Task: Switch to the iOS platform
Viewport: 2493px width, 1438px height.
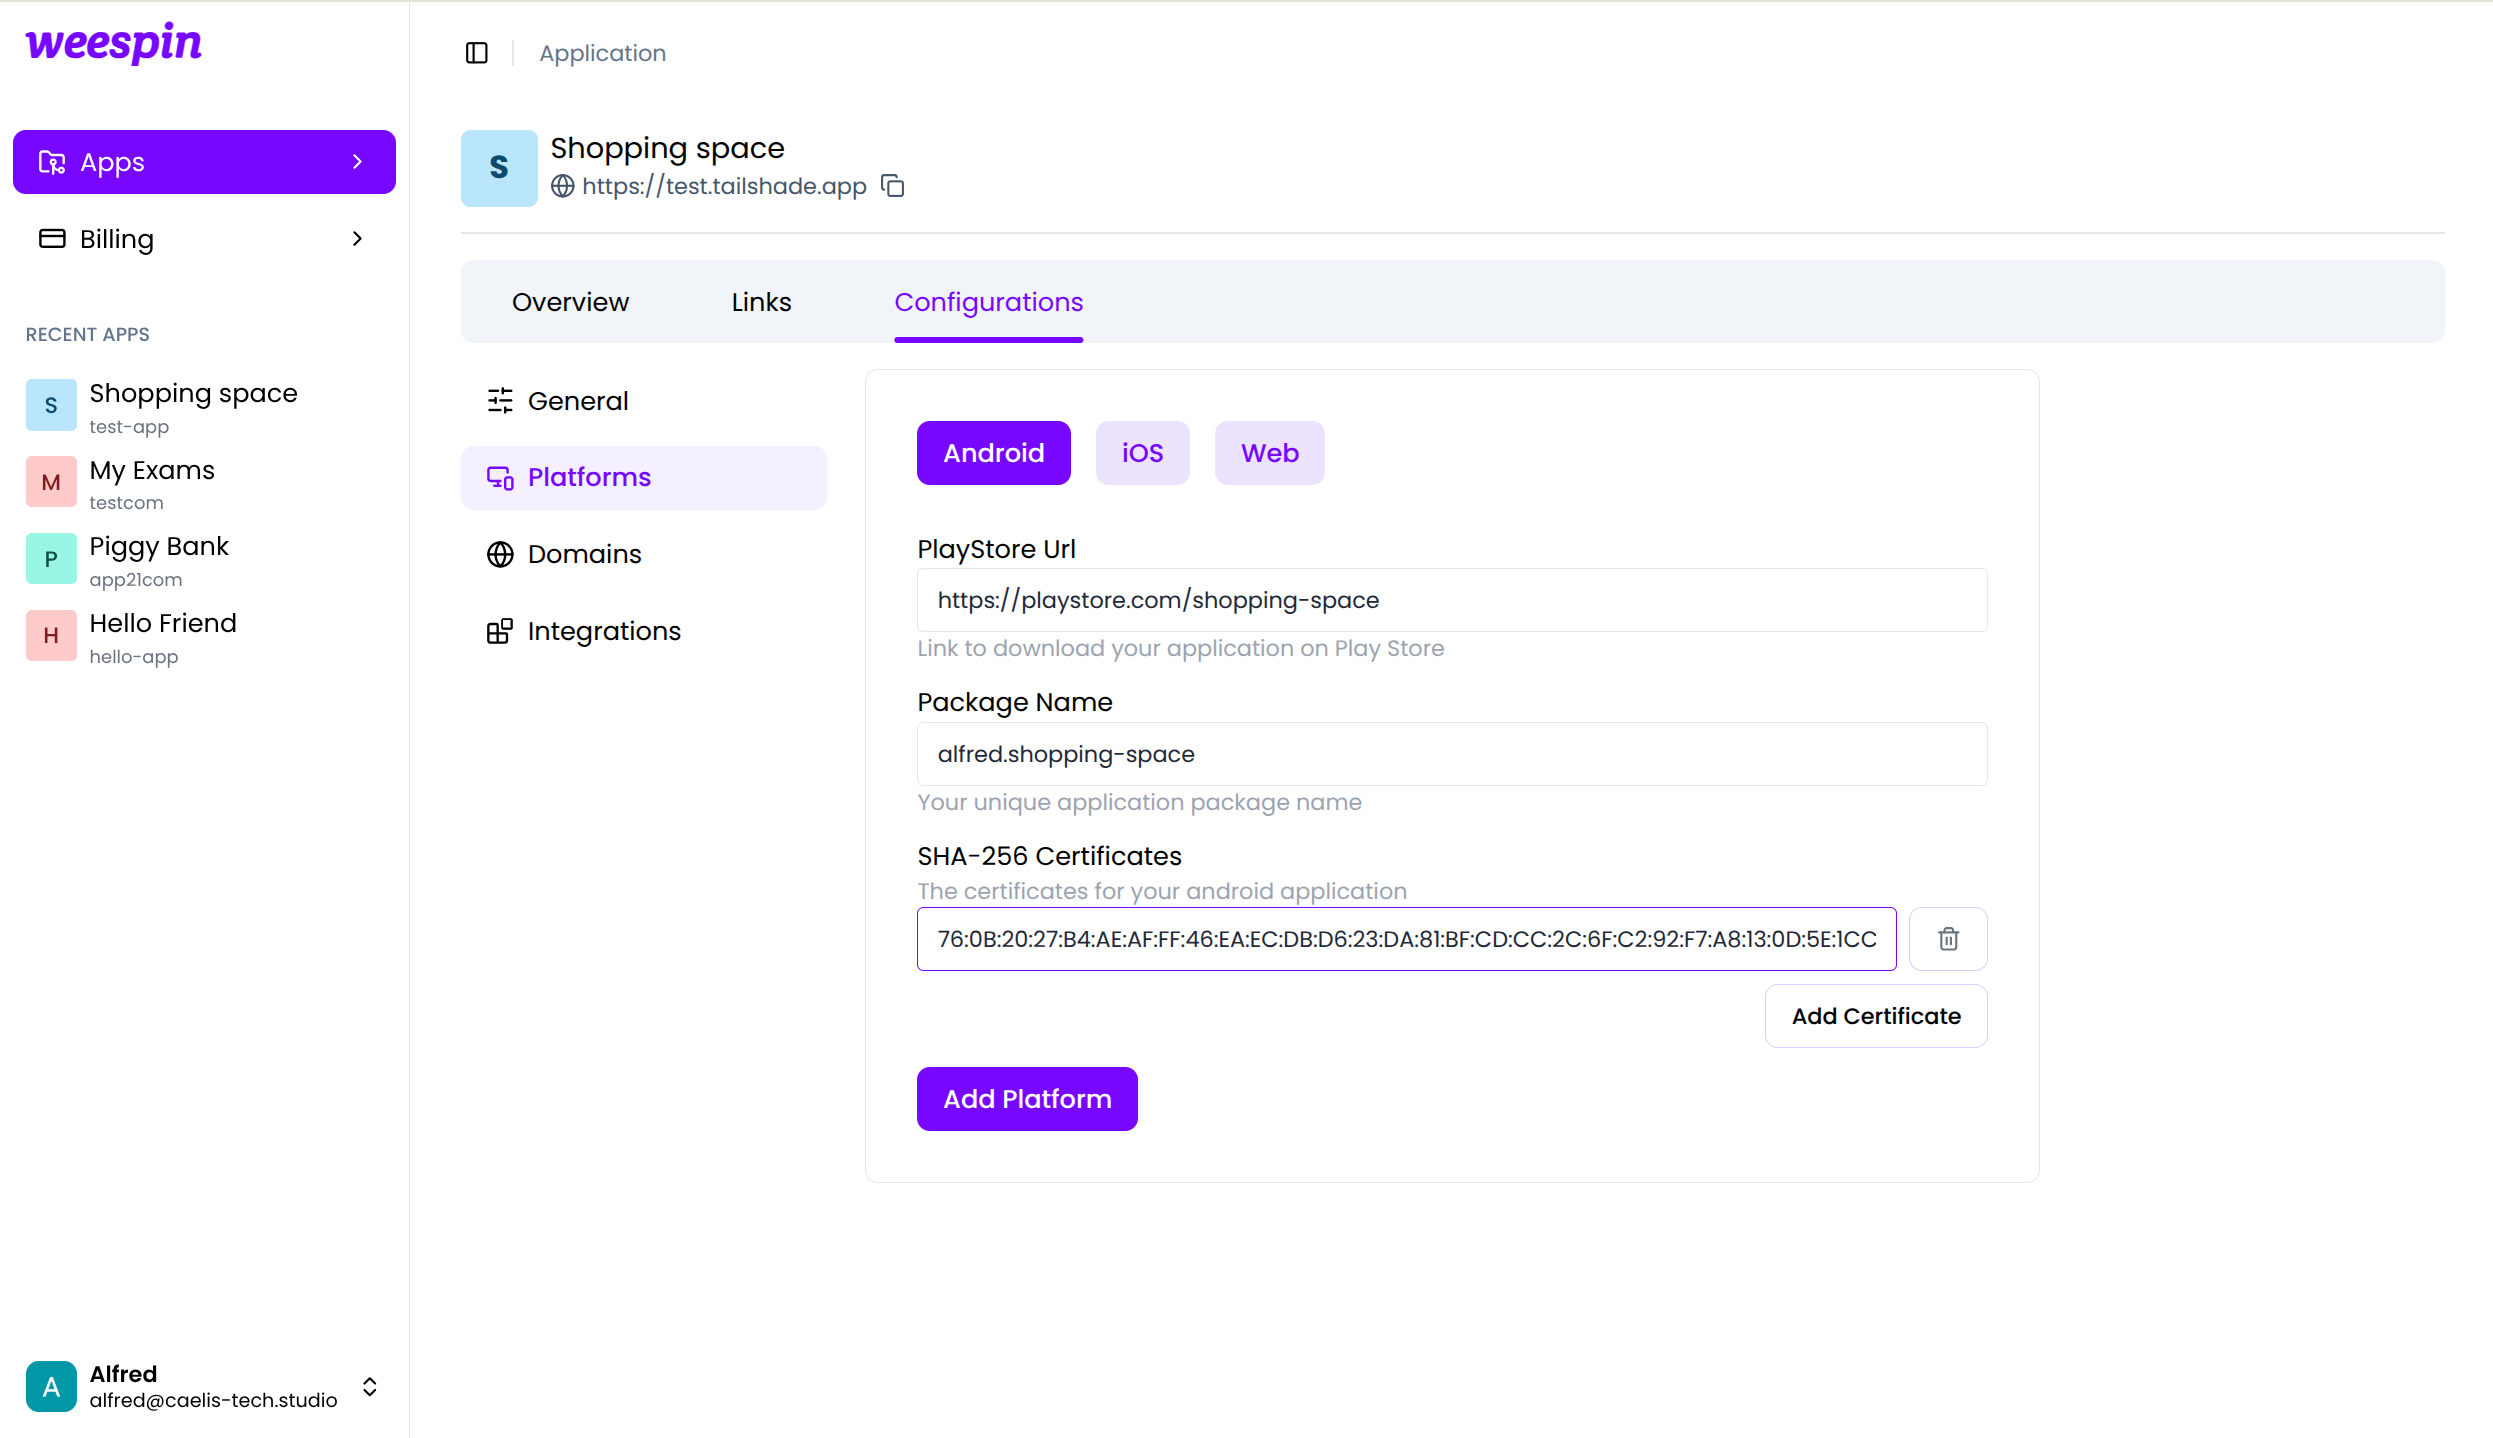Action: pyautogui.click(x=1142, y=452)
